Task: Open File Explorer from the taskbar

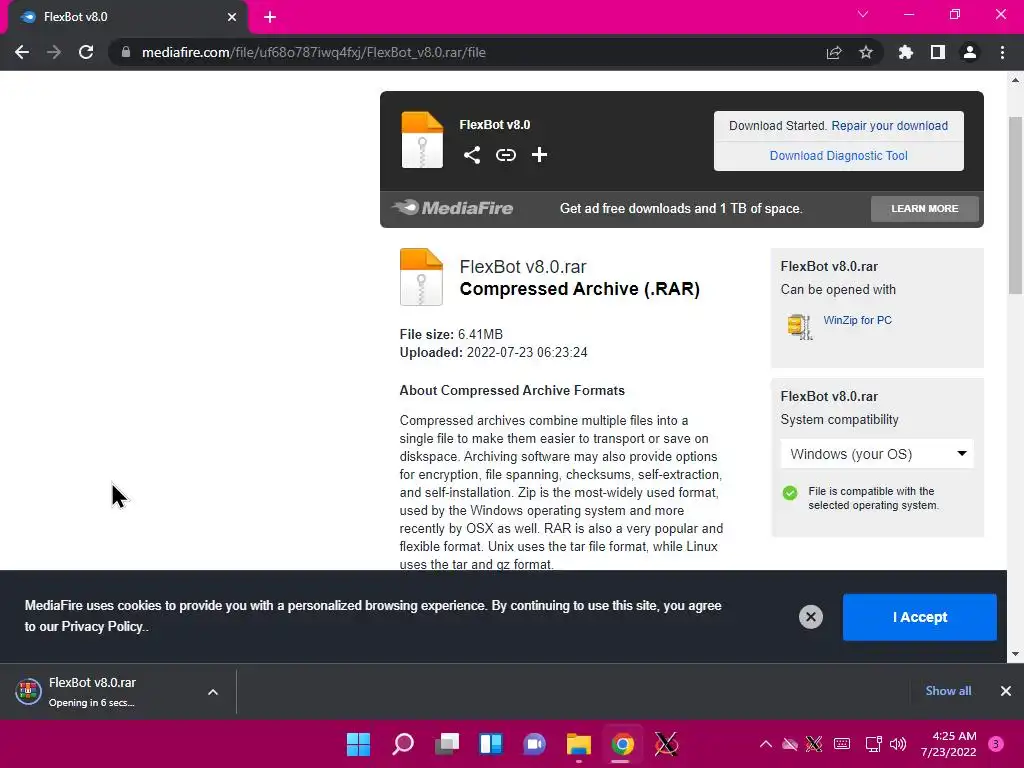Action: 579,744
